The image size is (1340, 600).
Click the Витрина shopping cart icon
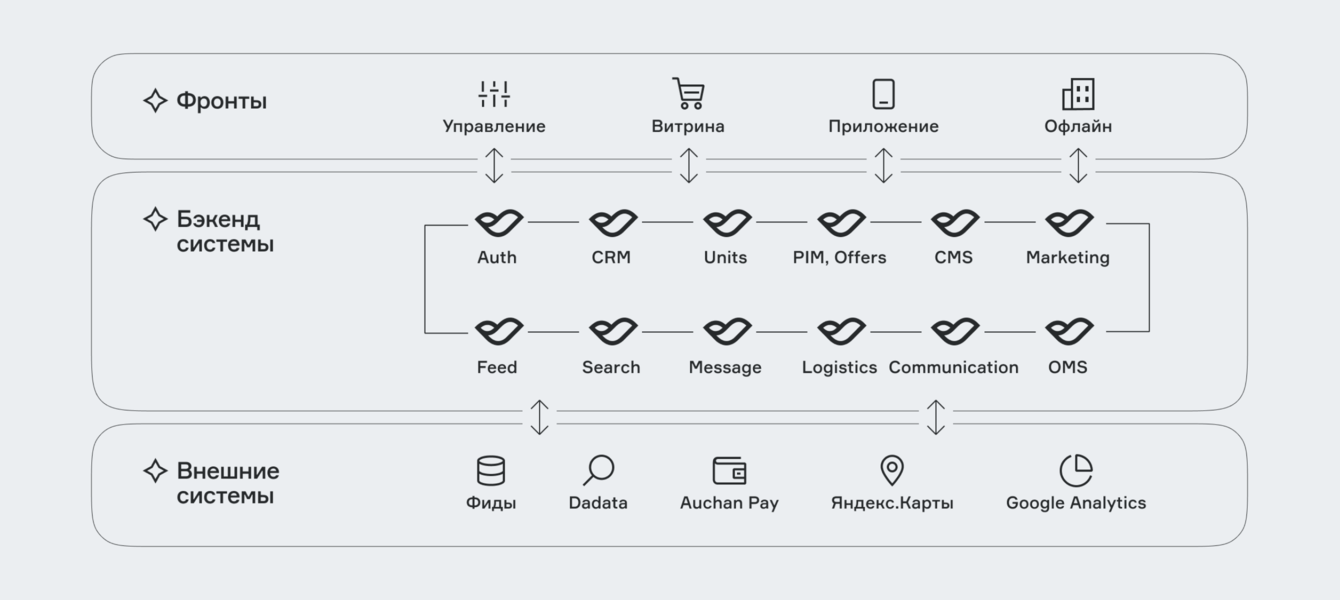(688, 94)
